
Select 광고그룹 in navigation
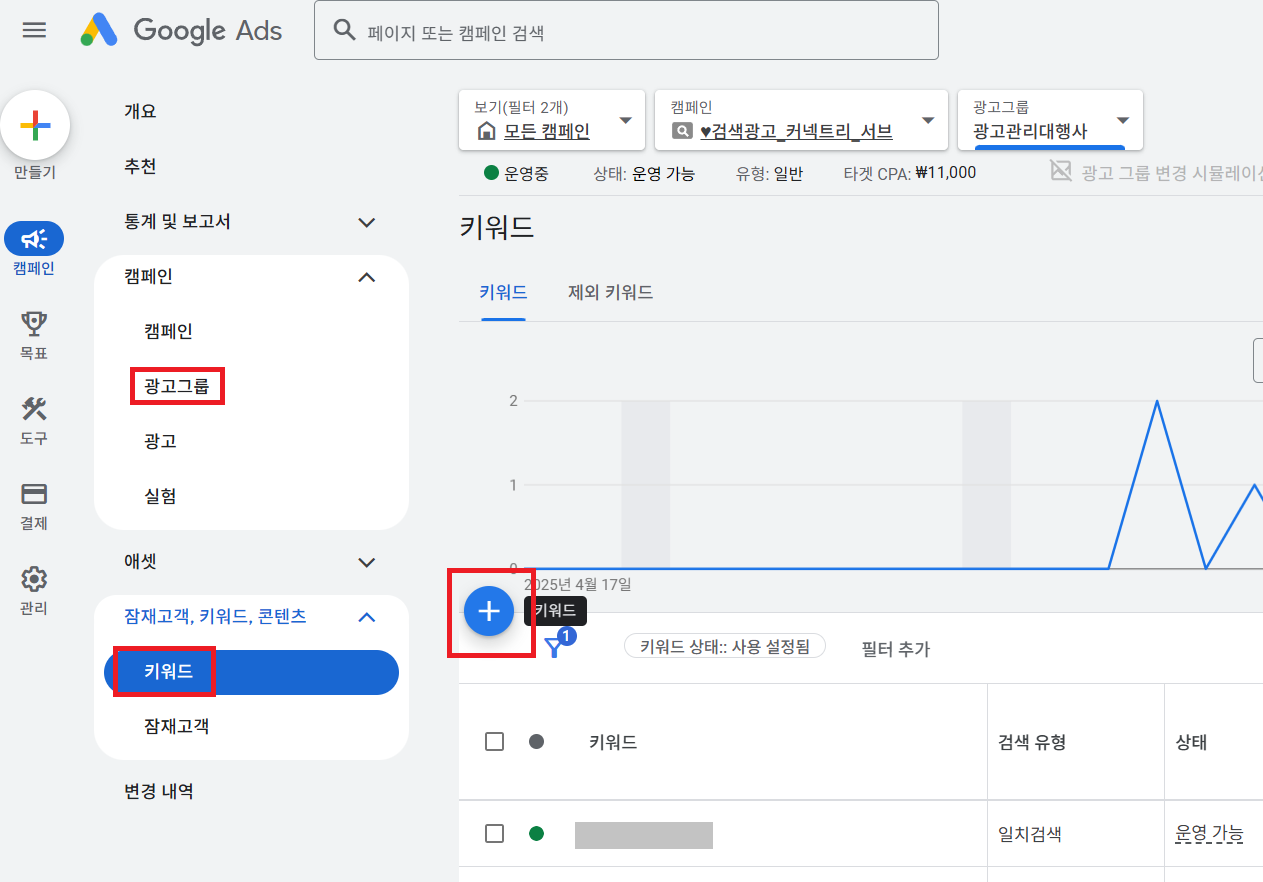coord(176,386)
